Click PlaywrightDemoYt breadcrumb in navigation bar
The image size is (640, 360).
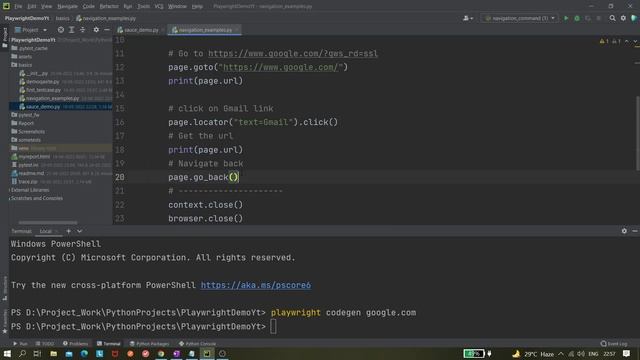[x=27, y=18]
